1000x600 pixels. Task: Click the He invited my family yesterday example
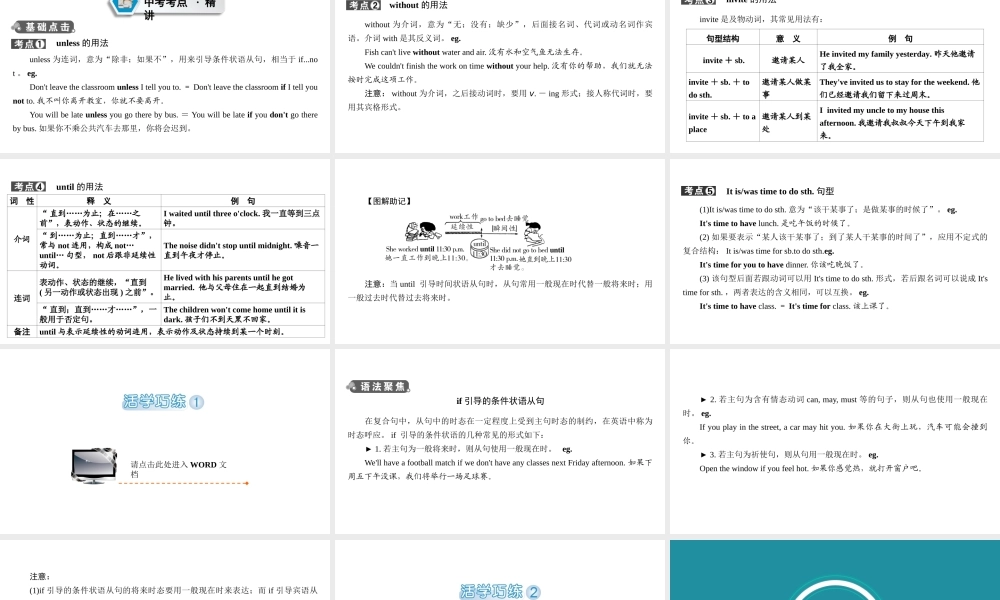coord(899,60)
